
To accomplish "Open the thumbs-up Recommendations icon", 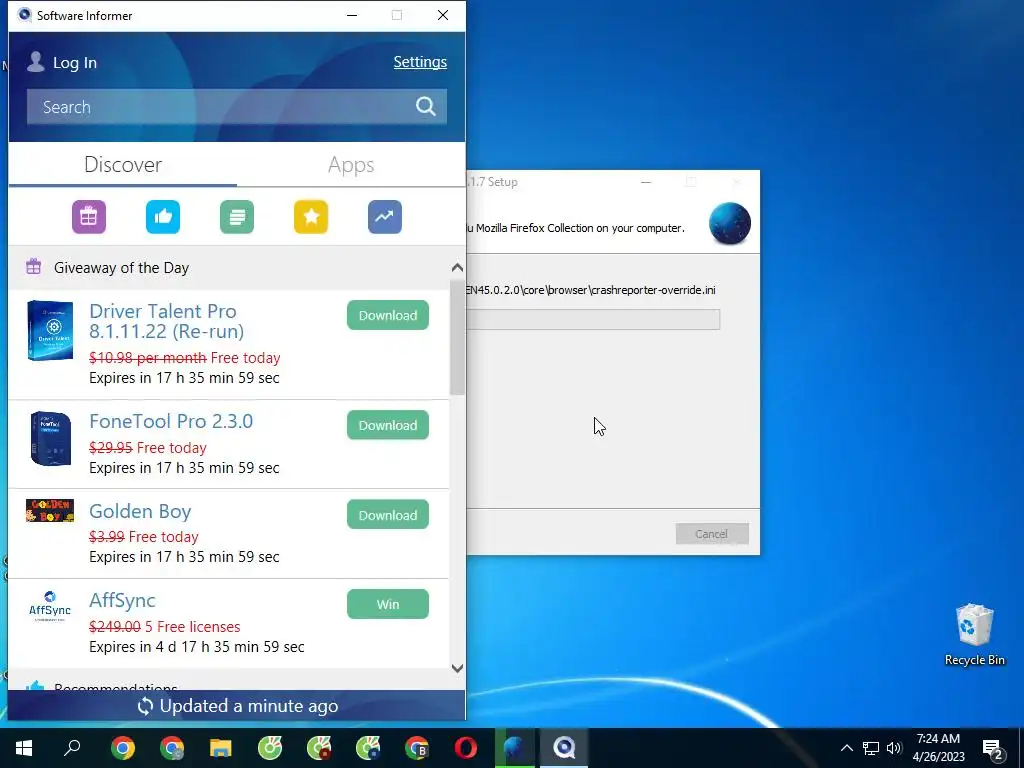I will pyautogui.click(x=163, y=217).
